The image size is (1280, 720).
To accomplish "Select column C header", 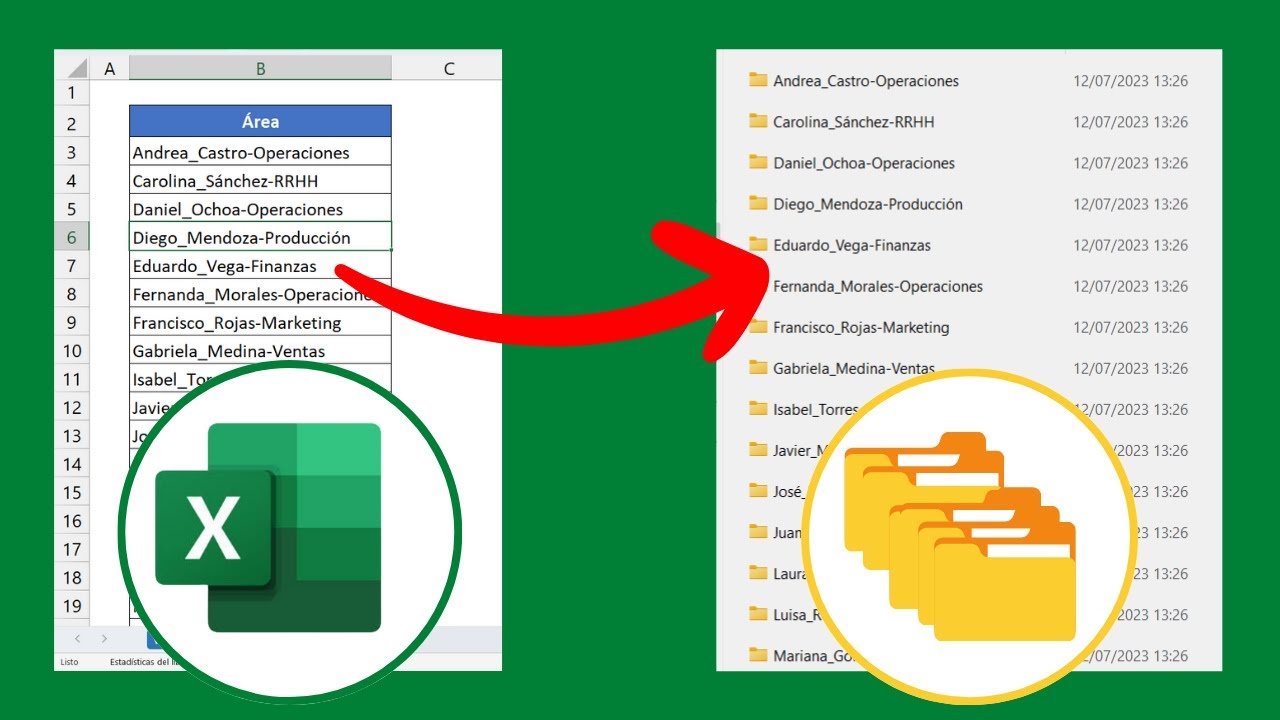I will click(447, 68).
